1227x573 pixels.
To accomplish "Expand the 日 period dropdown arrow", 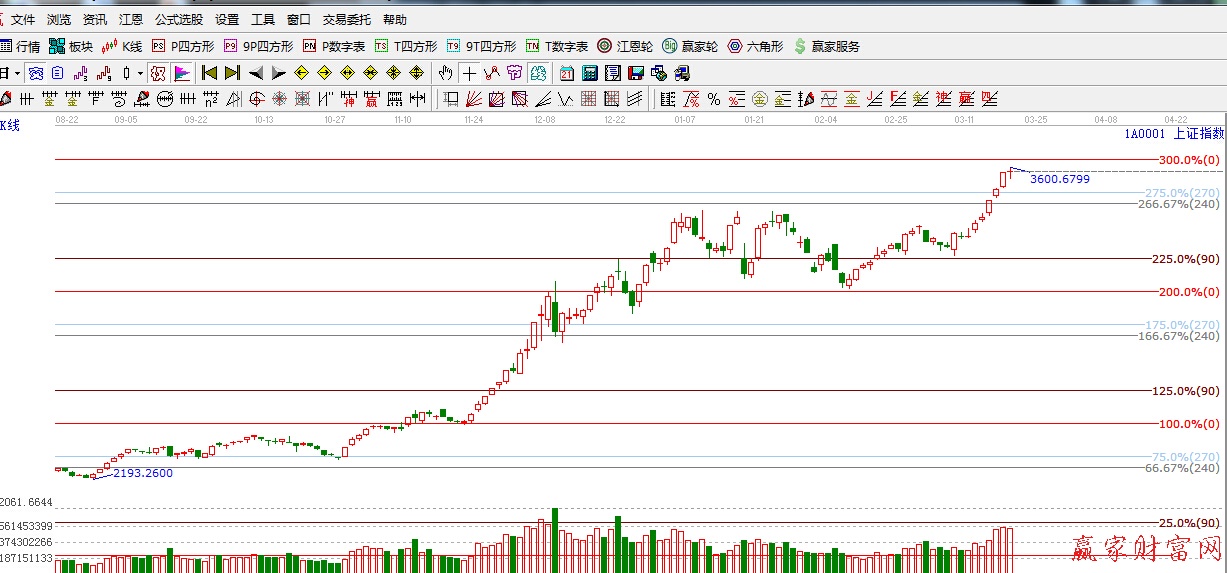I will (x=17, y=73).
